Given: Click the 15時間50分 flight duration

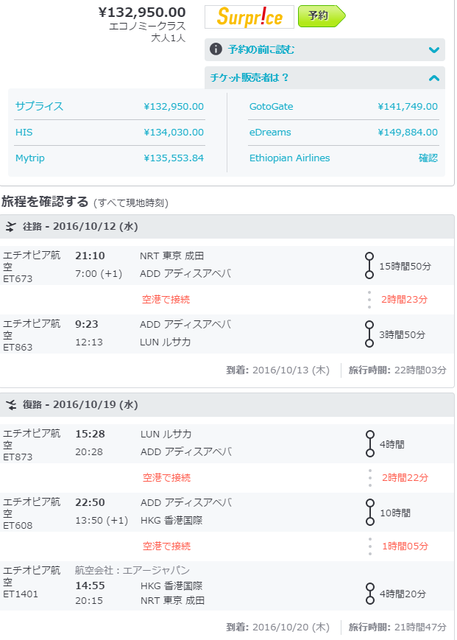Looking at the screenshot, I should click(405, 267).
